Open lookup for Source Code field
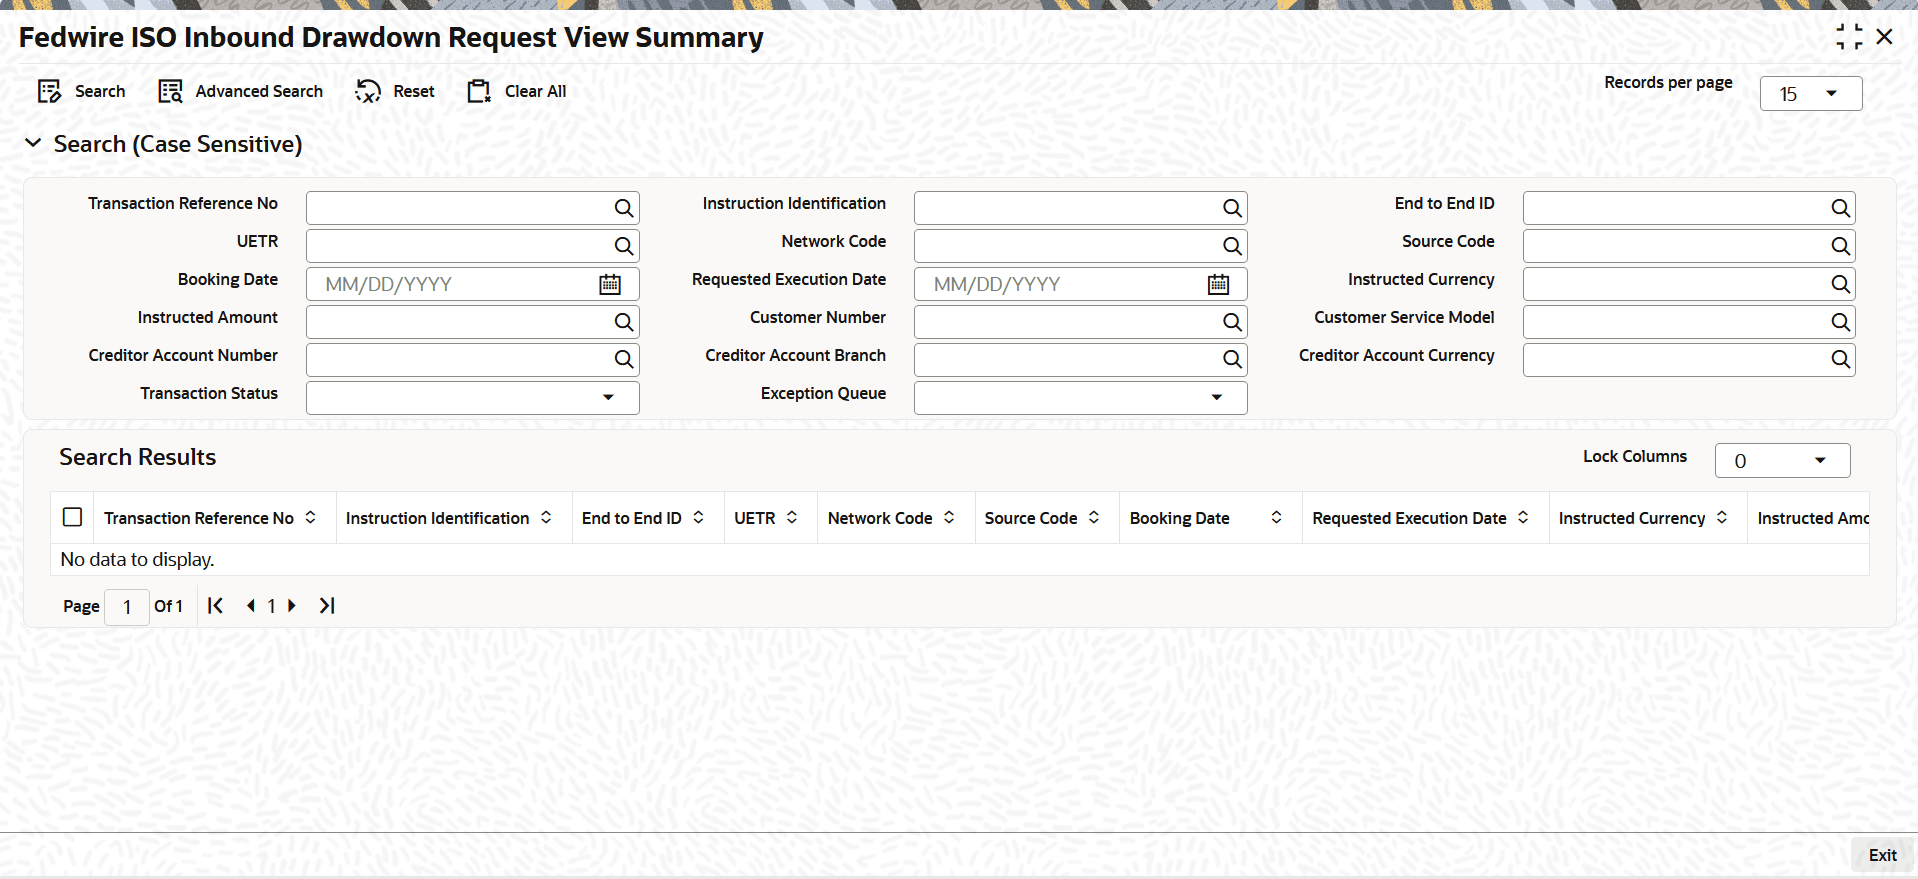 pos(1840,246)
